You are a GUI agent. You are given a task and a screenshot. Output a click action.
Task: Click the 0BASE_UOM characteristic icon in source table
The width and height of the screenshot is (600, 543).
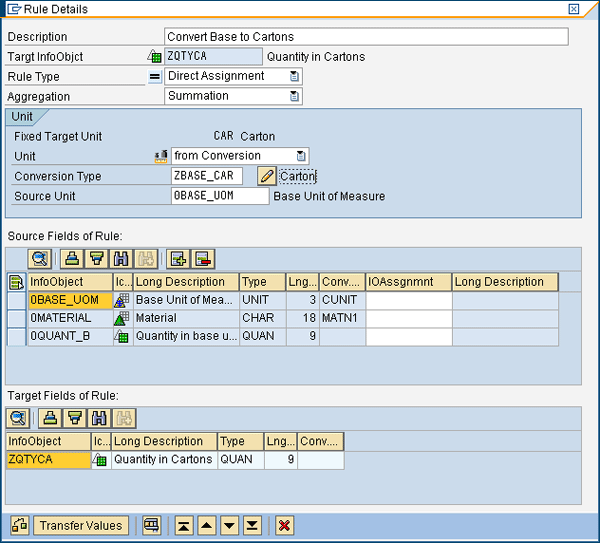point(122,300)
